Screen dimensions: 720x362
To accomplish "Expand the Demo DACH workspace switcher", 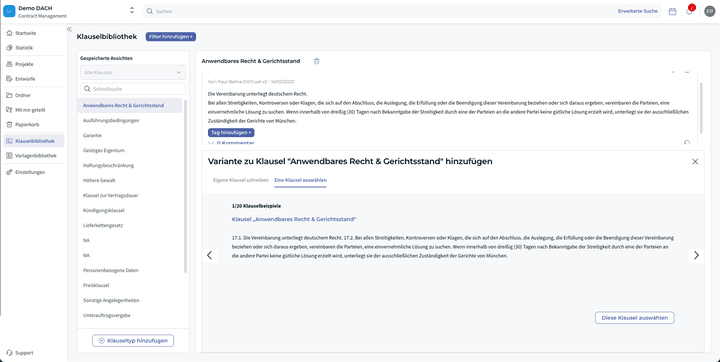I will click(x=132, y=11).
